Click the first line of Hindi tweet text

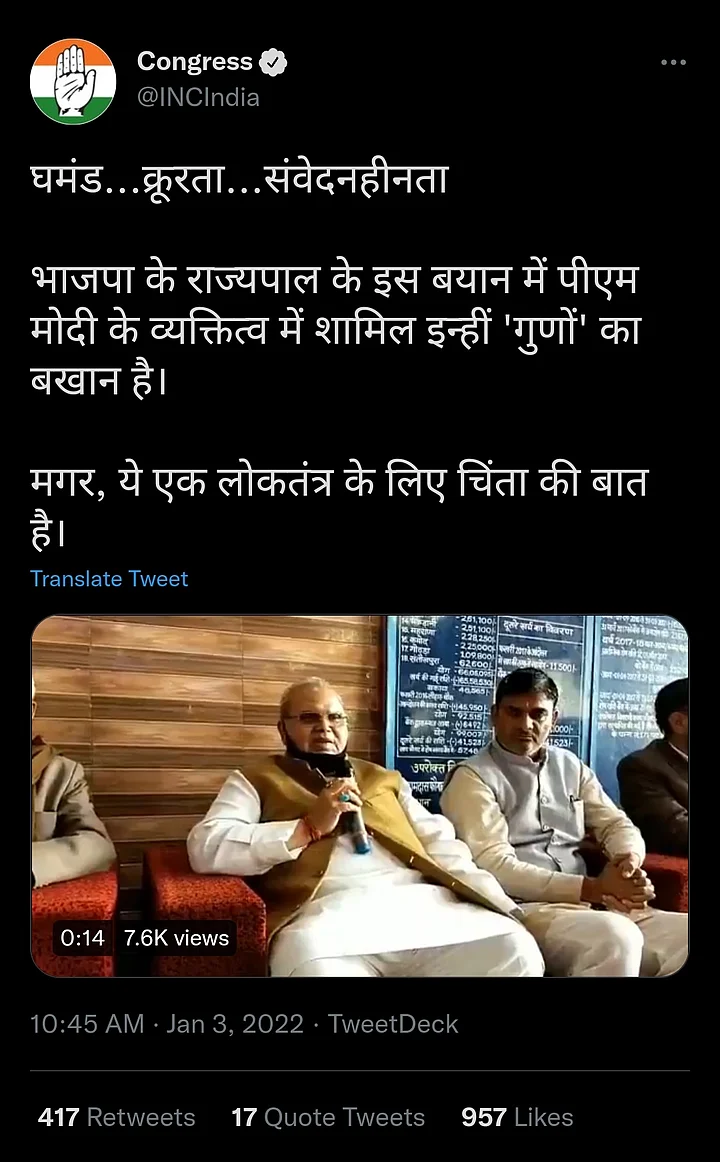tap(239, 179)
